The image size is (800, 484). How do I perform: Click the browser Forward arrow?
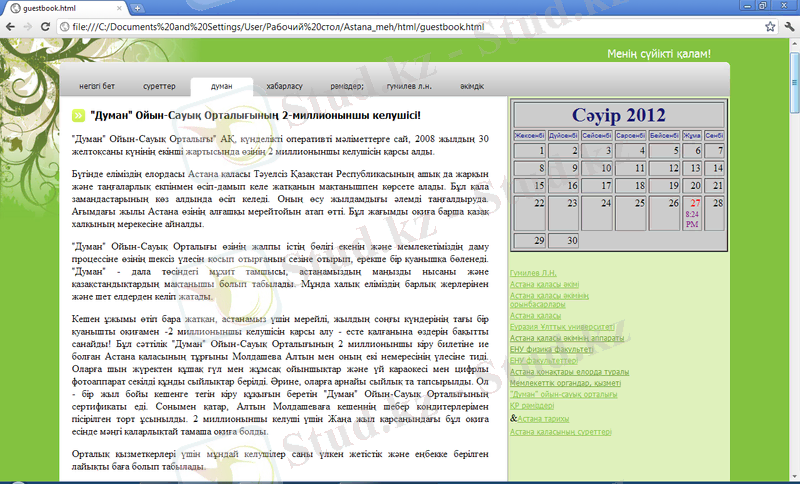click(x=28, y=27)
